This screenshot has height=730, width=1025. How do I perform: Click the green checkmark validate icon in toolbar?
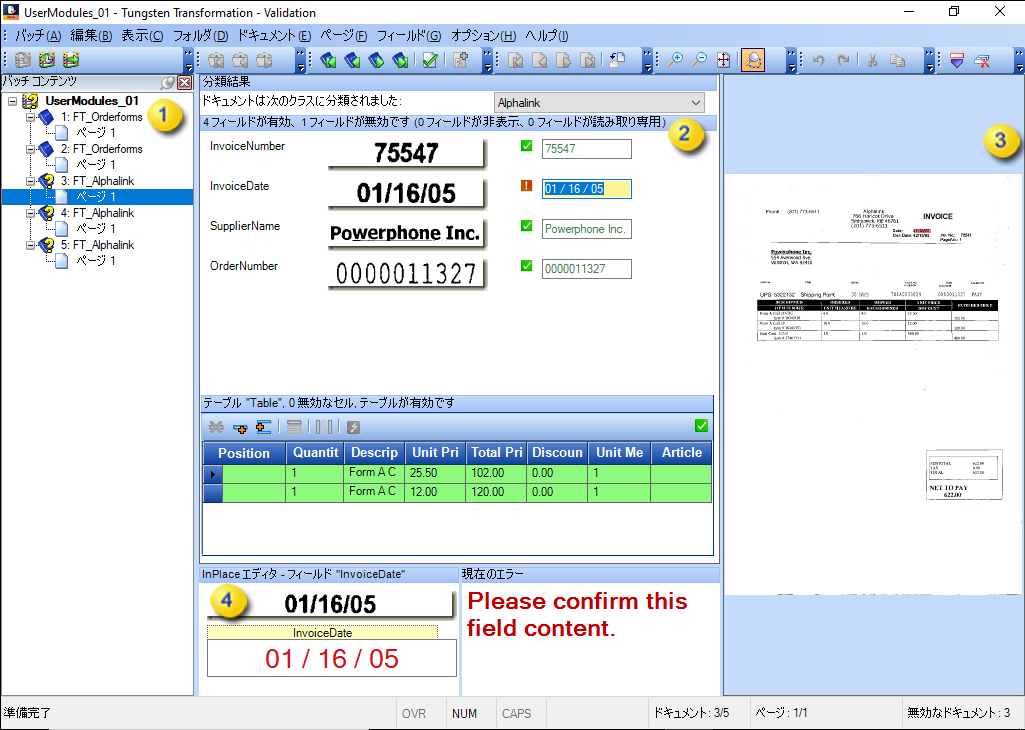[428, 59]
